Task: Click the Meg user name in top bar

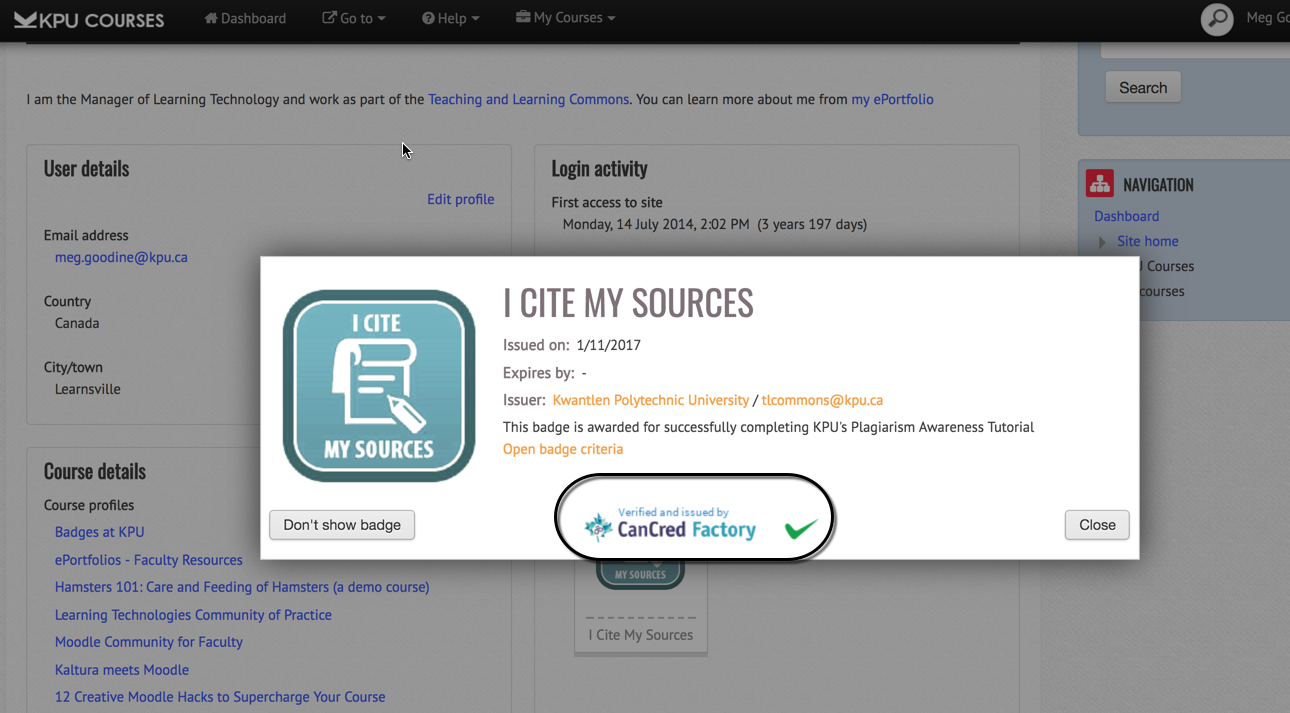Action: click(1267, 18)
